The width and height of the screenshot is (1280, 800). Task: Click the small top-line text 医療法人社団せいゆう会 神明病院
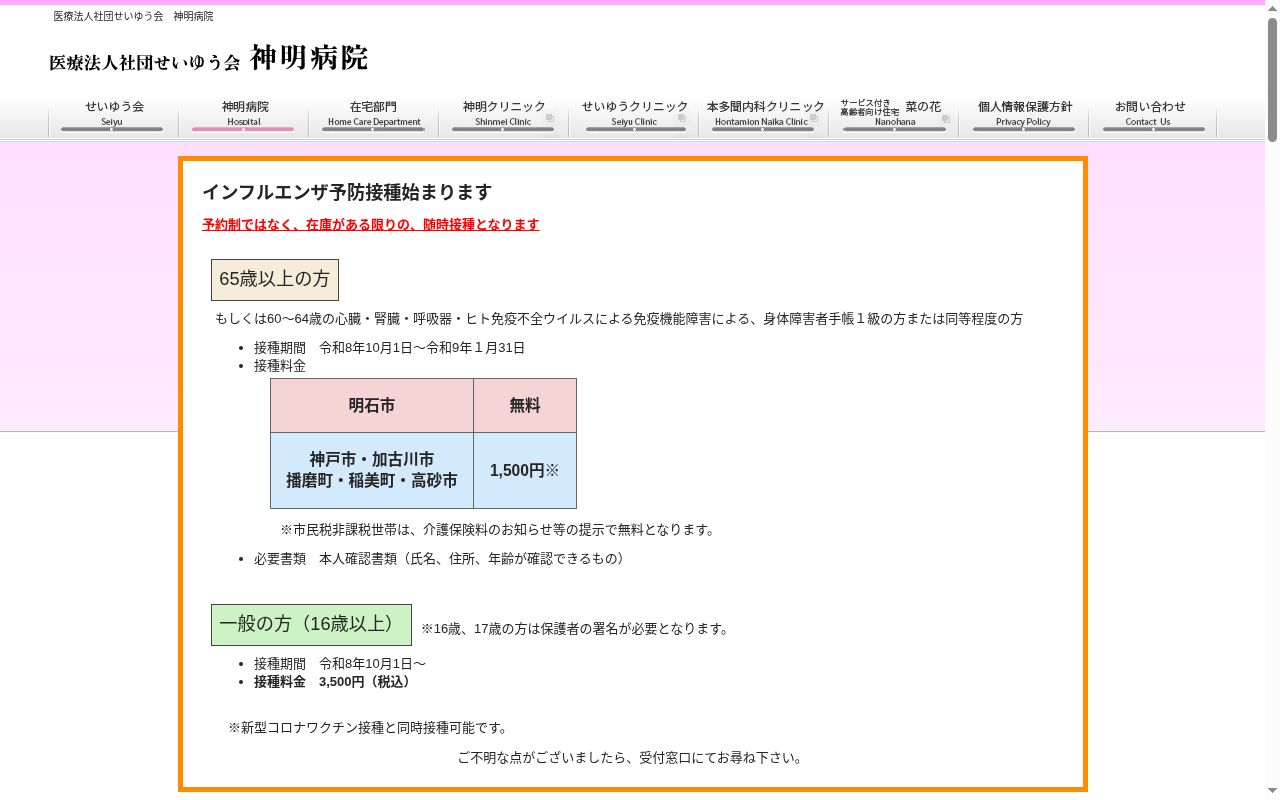pos(133,16)
